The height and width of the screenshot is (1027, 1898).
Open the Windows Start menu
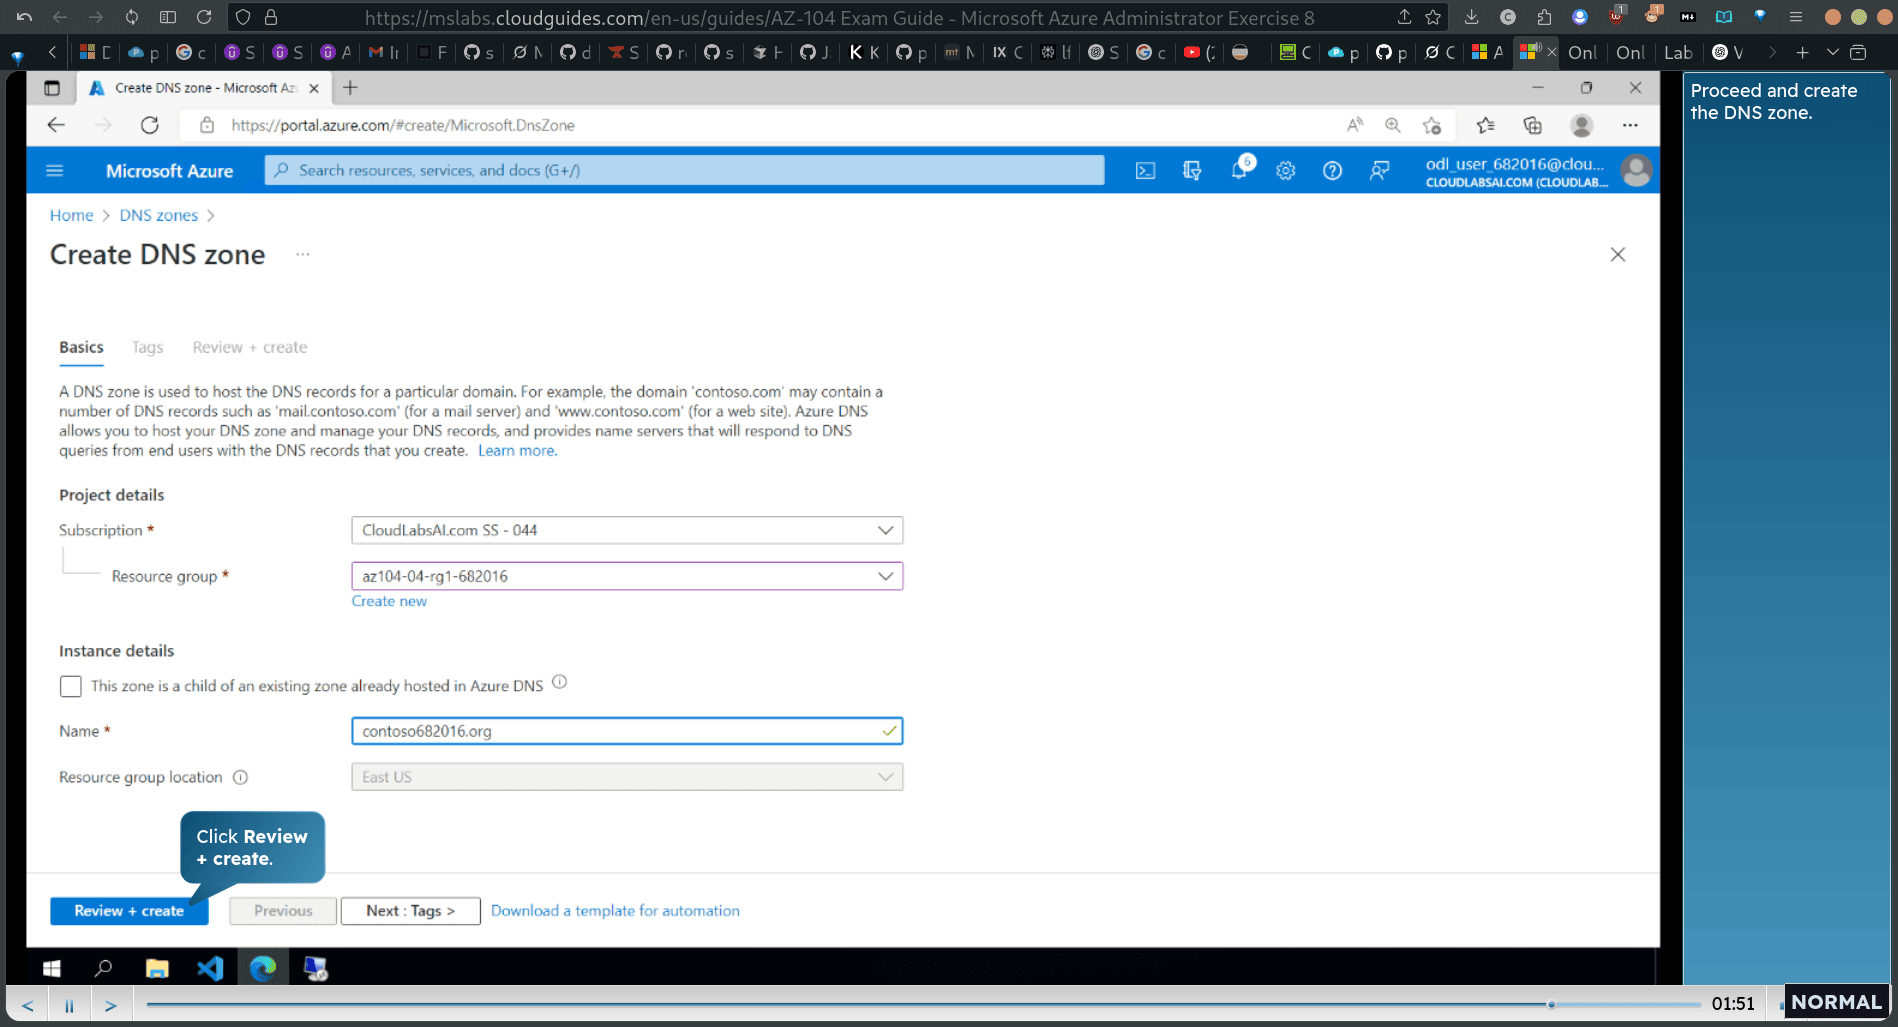52,968
